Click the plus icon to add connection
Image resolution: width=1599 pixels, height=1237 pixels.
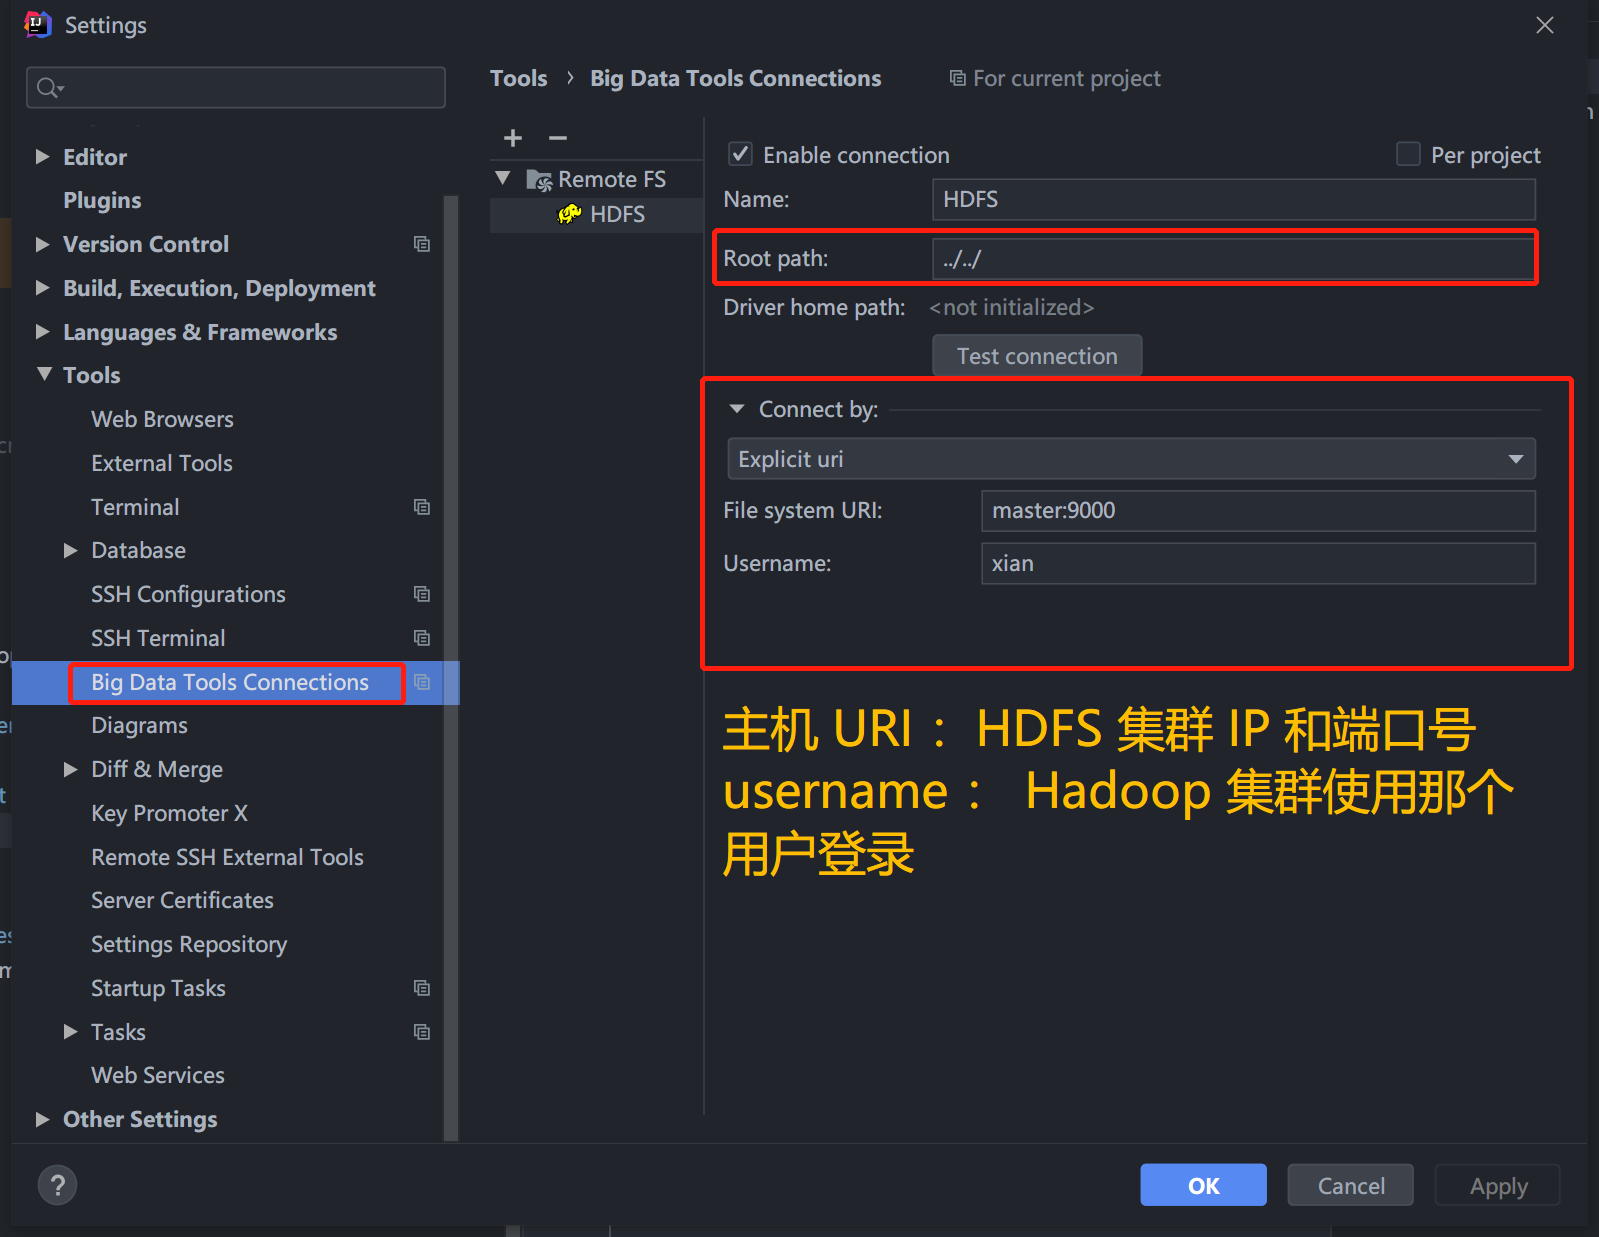[513, 138]
